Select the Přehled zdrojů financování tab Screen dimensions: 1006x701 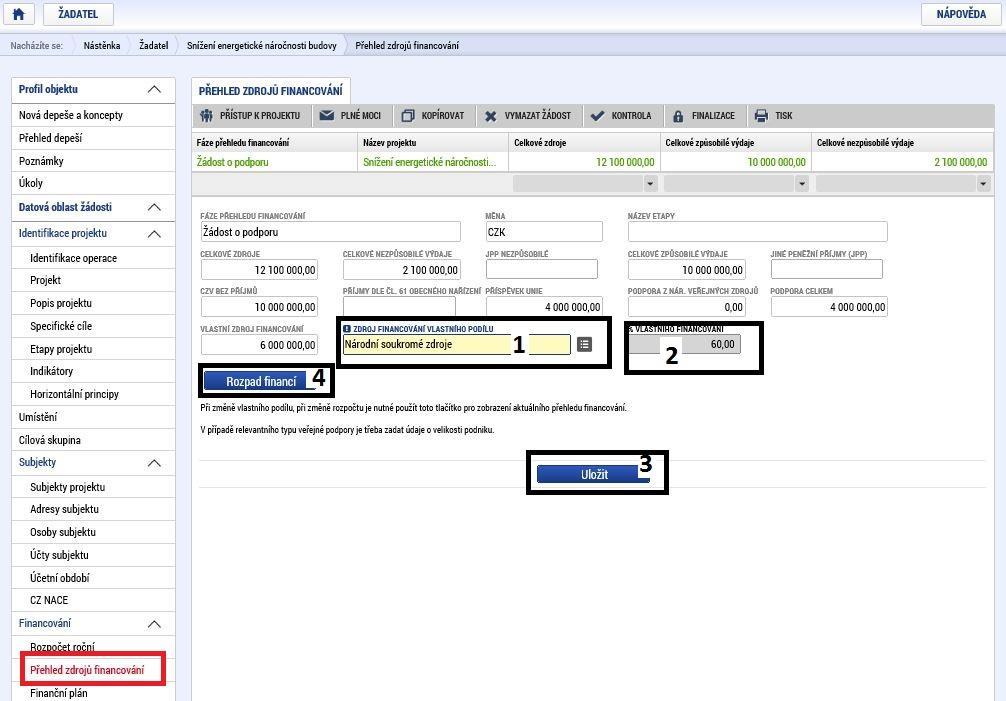pos(270,91)
